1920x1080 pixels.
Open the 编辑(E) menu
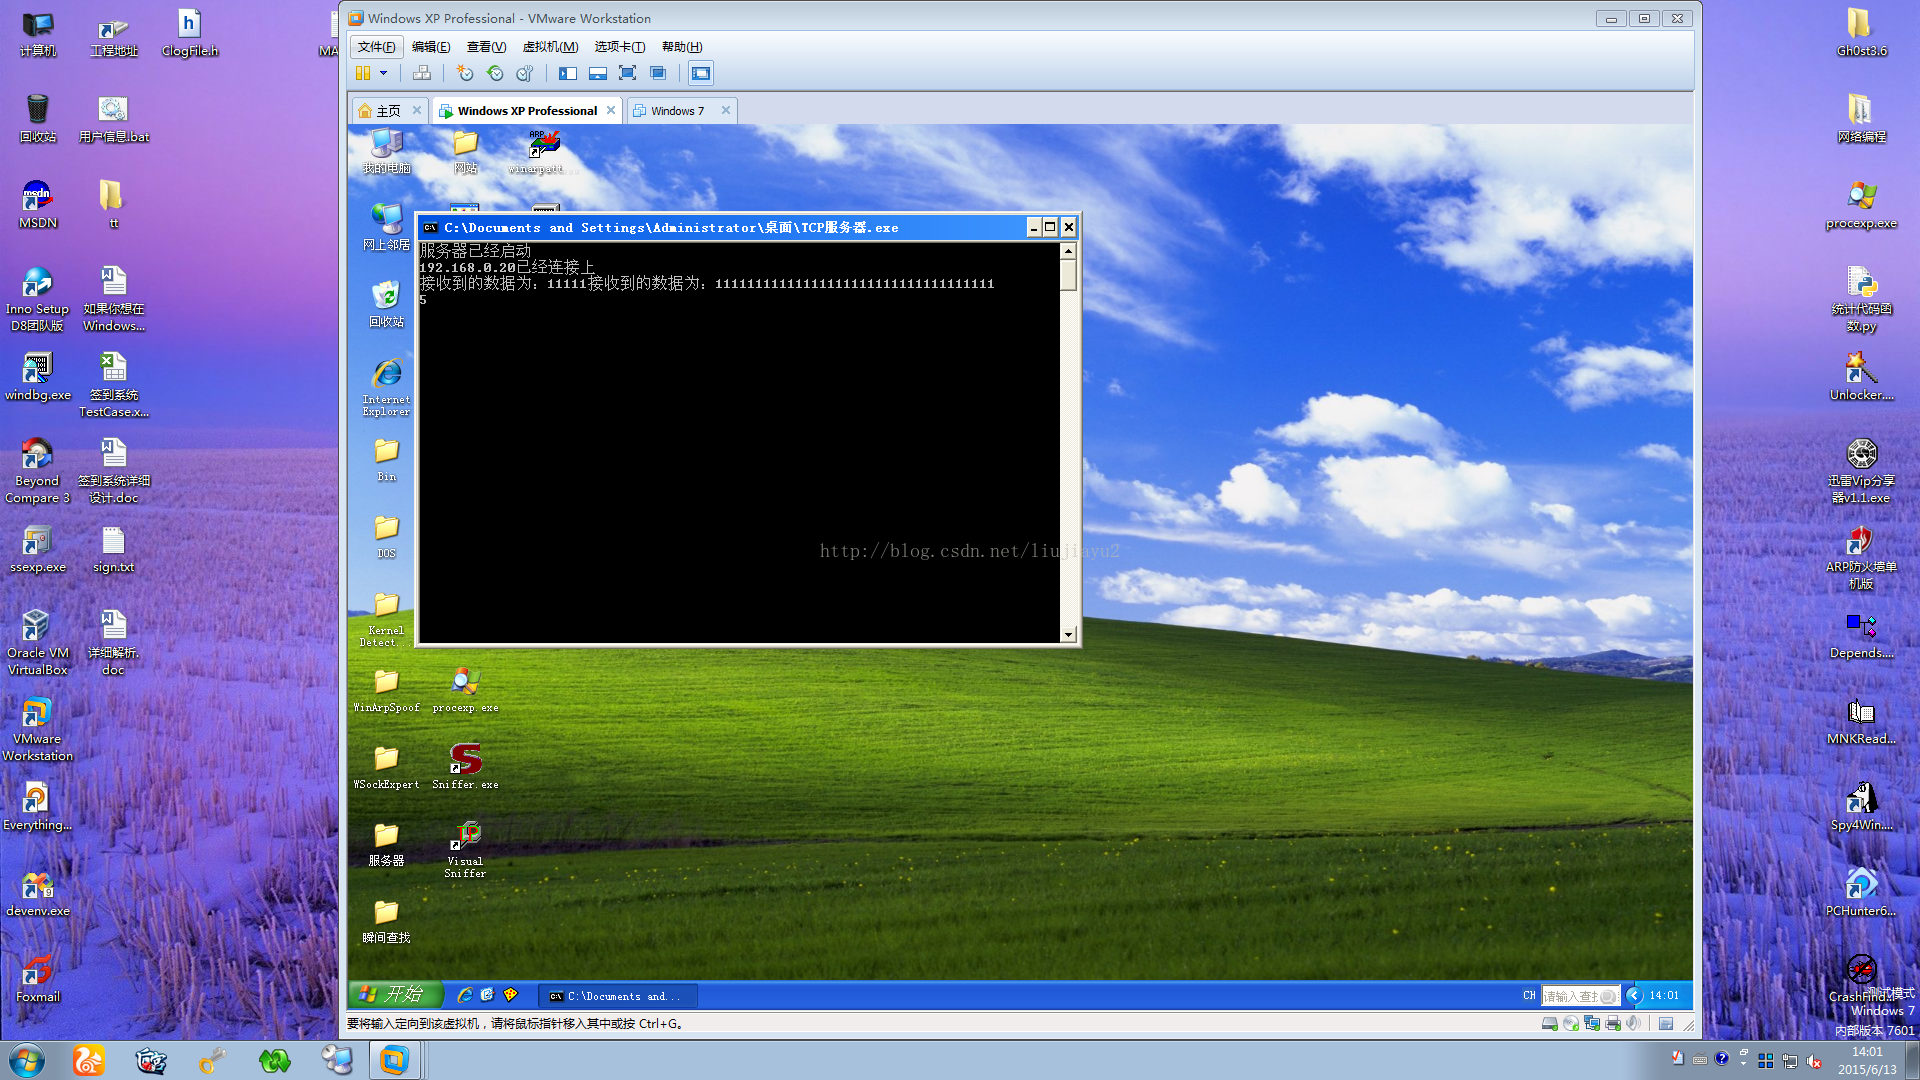(431, 47)
